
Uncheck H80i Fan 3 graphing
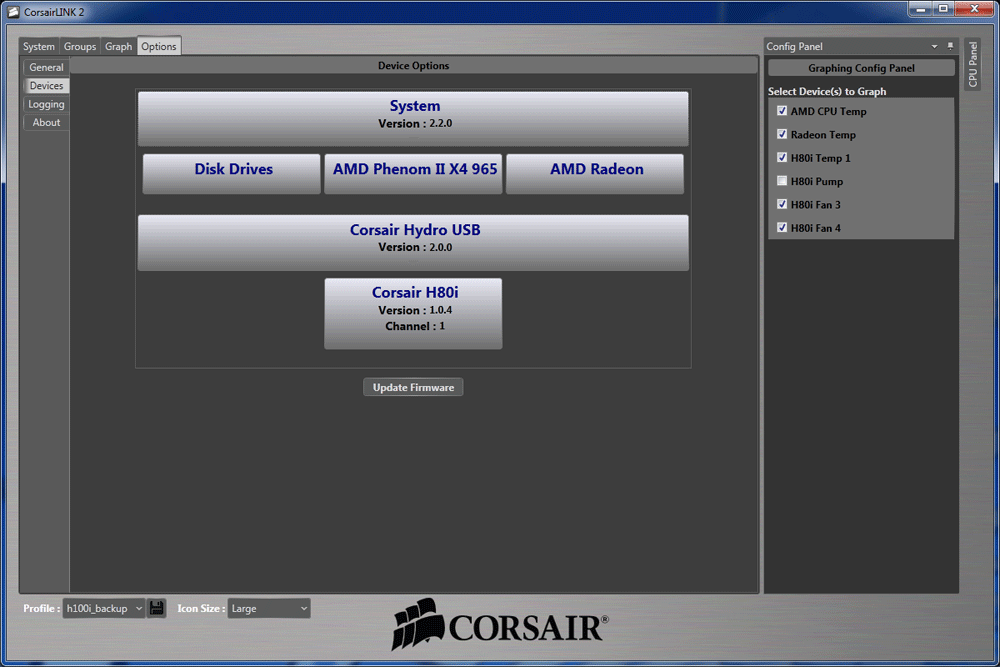coord(781,204)
